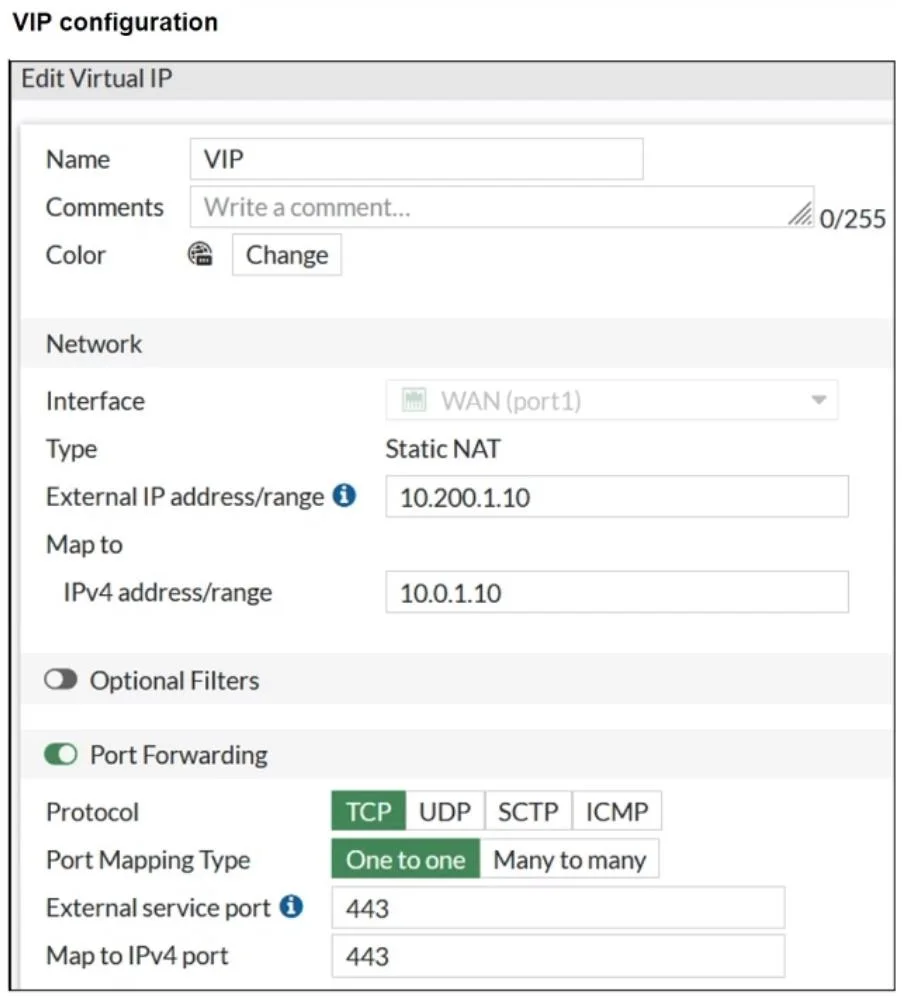Click the Protocol label
This screenshot has width=907, height=998.
click(x=92, y=812)
